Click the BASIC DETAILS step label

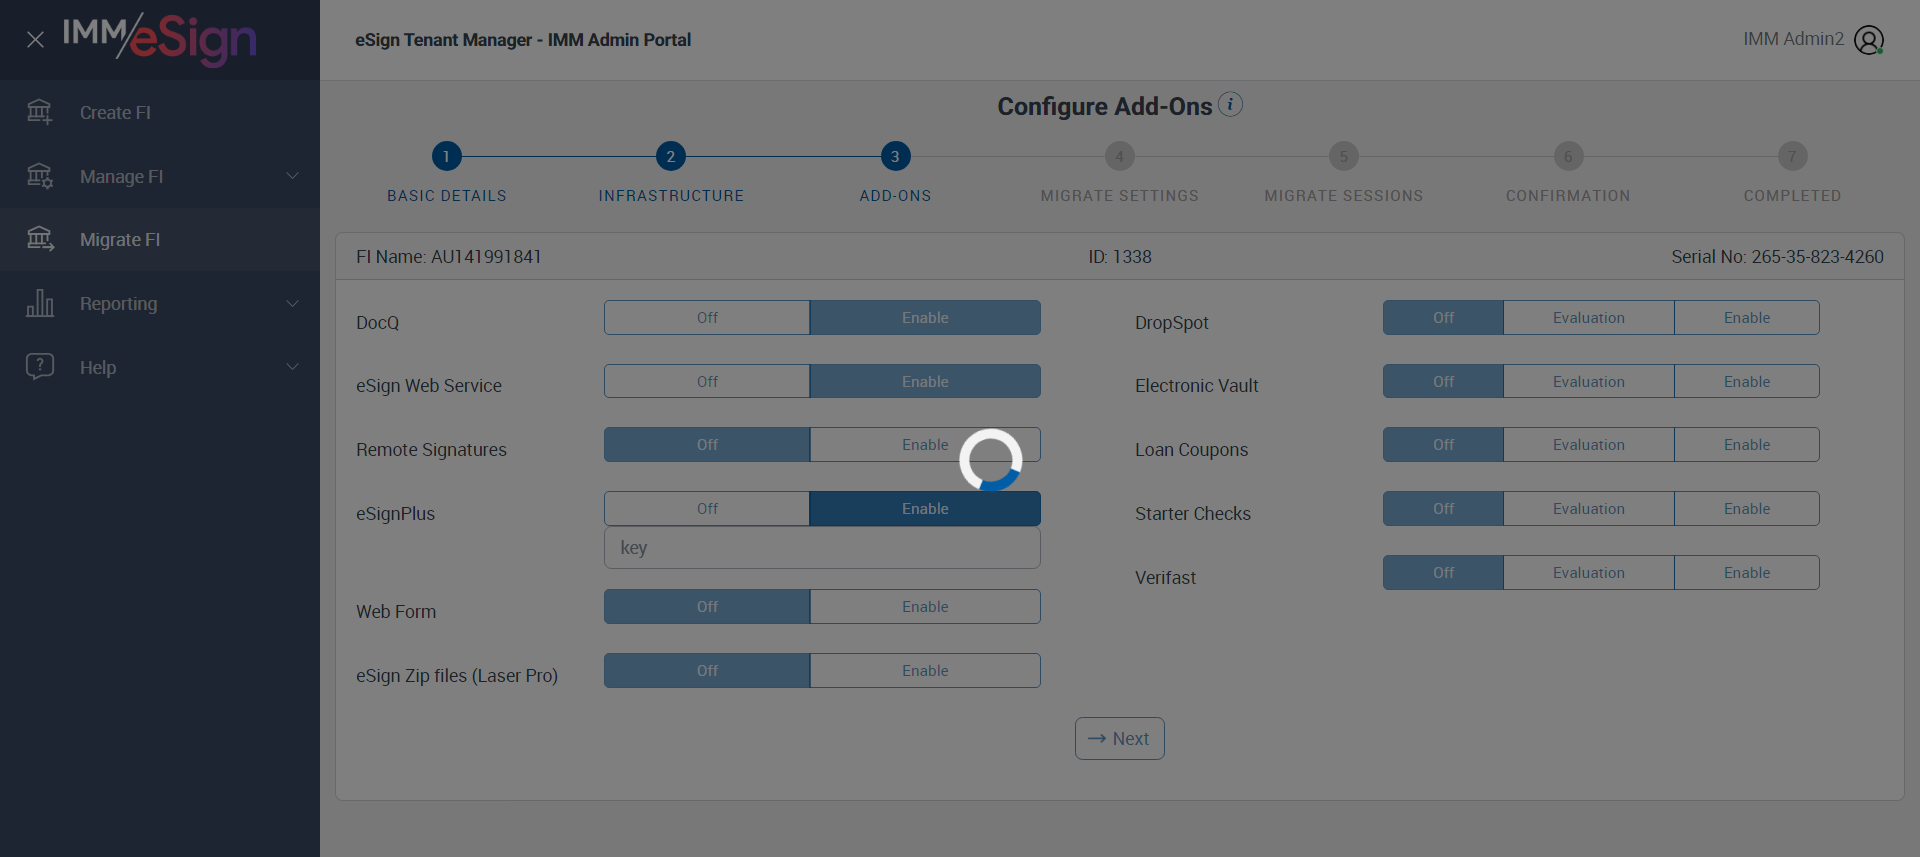click(446, 196)
